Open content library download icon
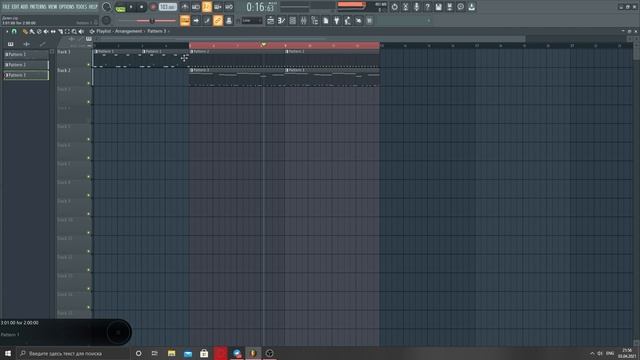 pos(471,7)
